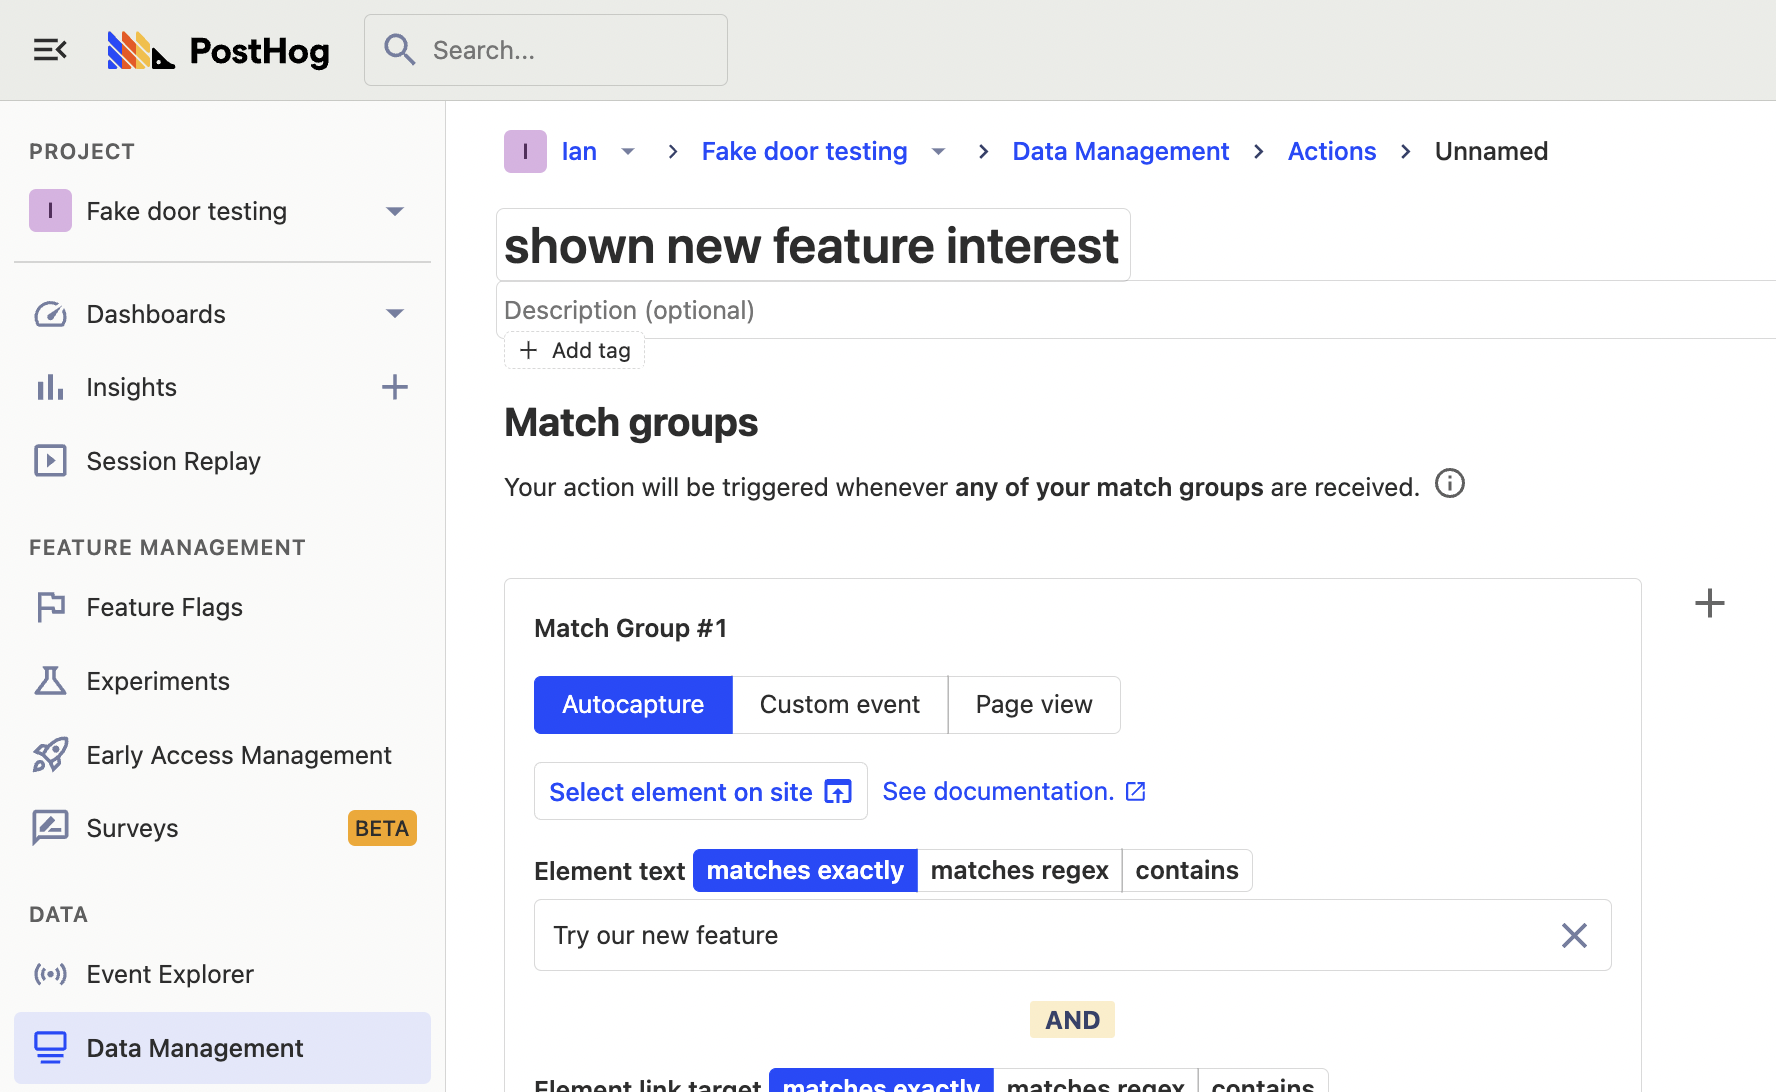
Task: Expand the Dashboards dropdown arrow
Action: pyautogui.click(x=395, y=314)
